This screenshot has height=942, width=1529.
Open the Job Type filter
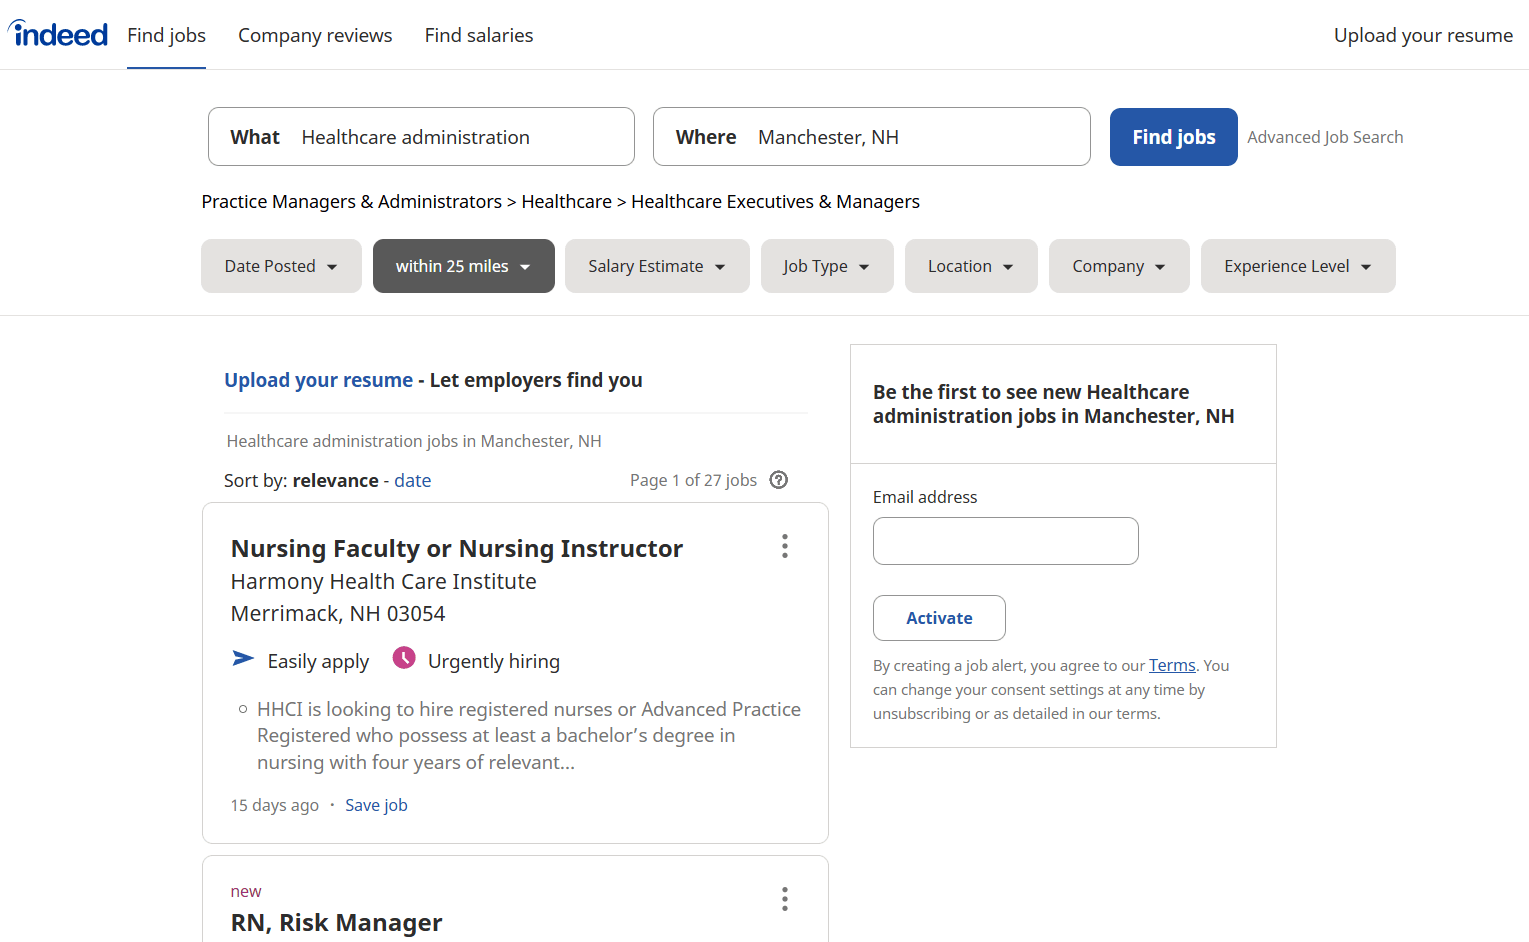click(x=827, y=266)
